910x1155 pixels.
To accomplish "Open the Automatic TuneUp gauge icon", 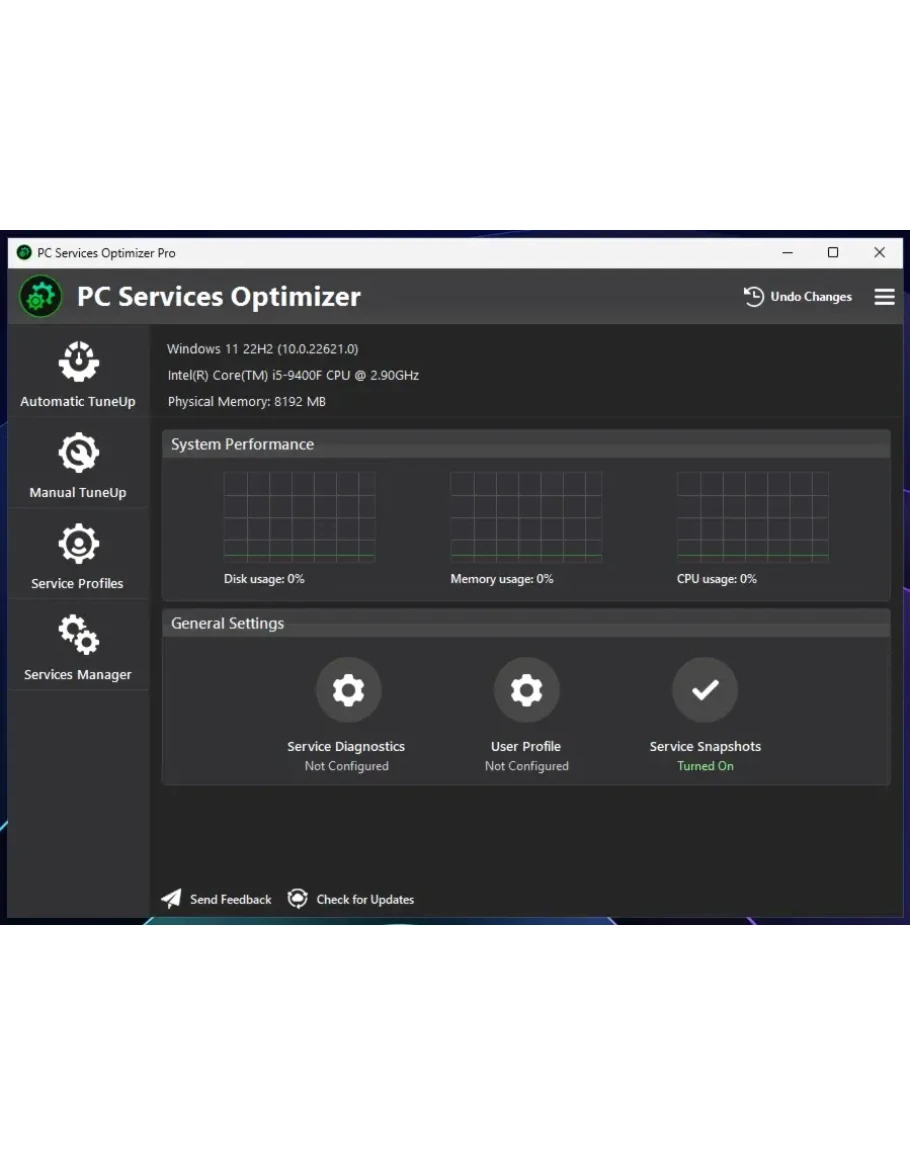I will click(x=78, y=362).
